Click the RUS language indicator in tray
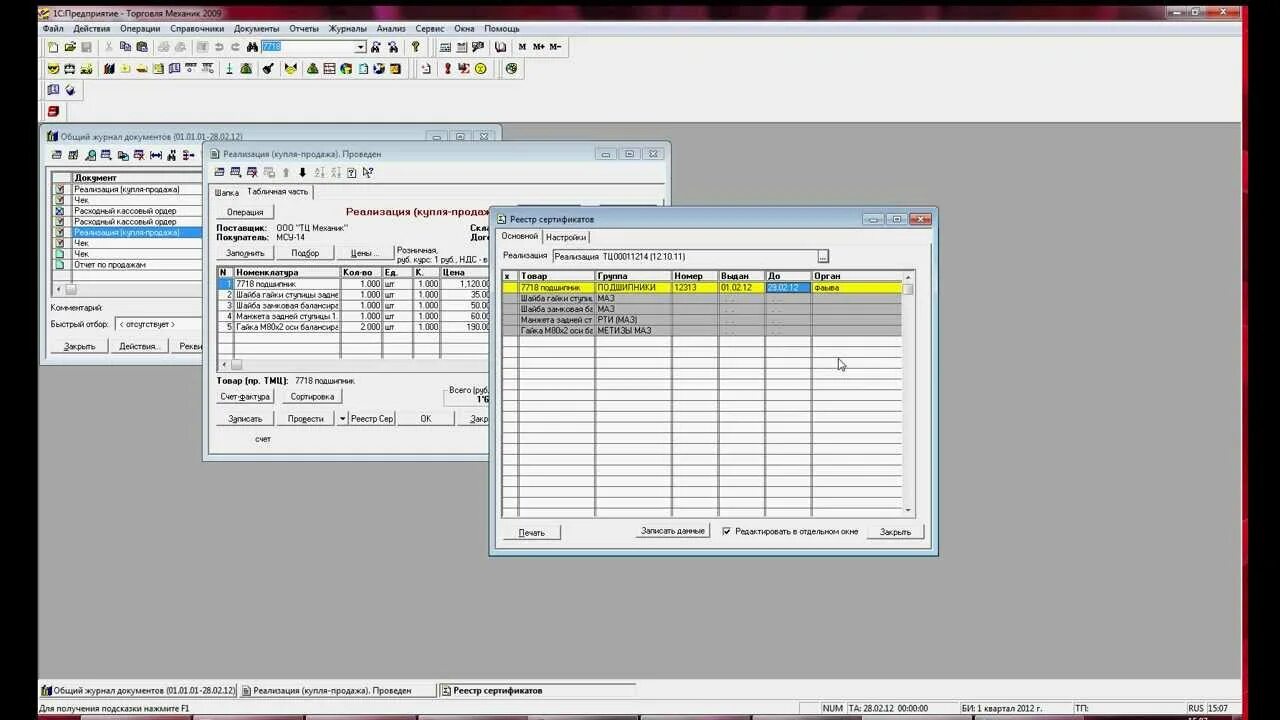This screenshot has width=1280, height=720. pos(1196,708)
